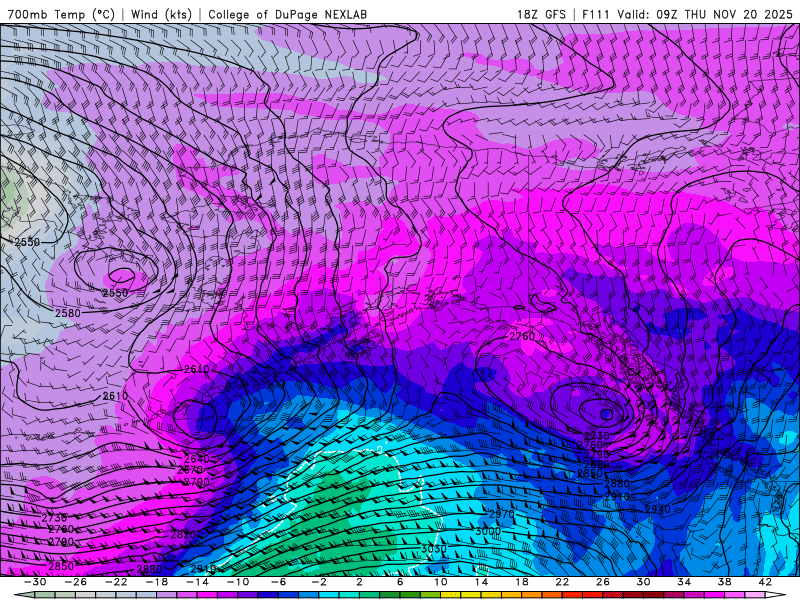The image size is (800, 600).
Task: Click the -6 value on the color scale
Action: (278, 582)
